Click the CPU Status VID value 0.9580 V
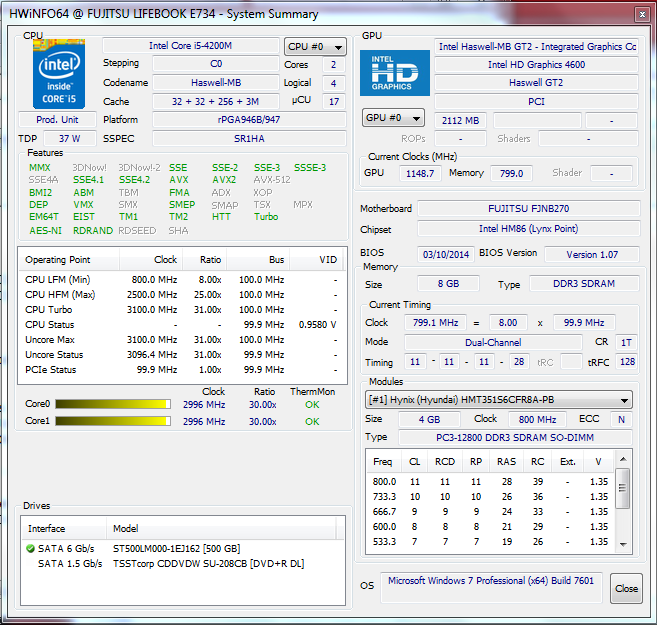 (x=318, y=325)
